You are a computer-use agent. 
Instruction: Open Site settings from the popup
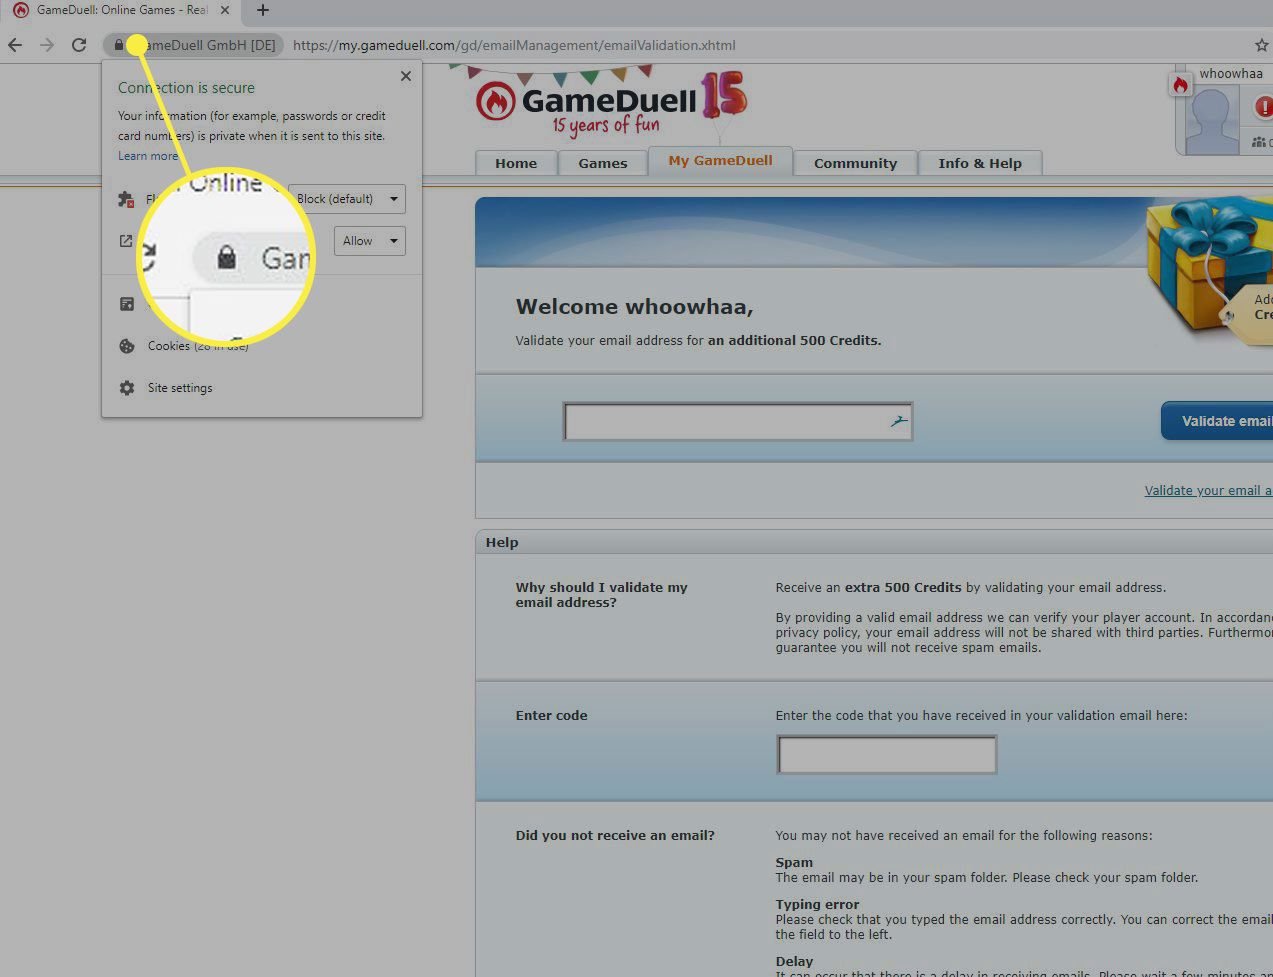tap(180, 388)
